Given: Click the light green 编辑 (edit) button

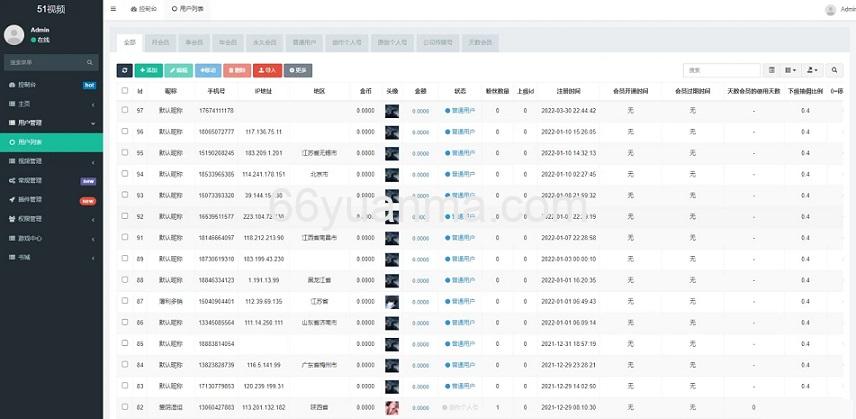Looking at the screenshot, I should coord(179,70).
